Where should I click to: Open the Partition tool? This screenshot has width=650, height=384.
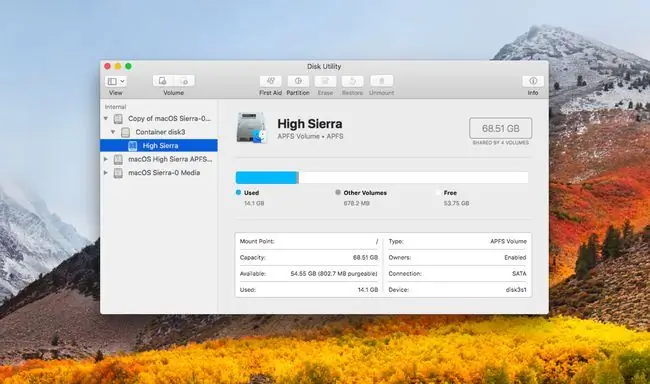tap(298, 81)
